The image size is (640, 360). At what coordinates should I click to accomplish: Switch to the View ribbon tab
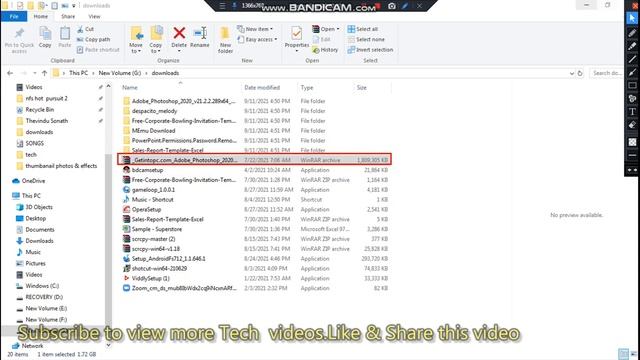tap(94, 16)
